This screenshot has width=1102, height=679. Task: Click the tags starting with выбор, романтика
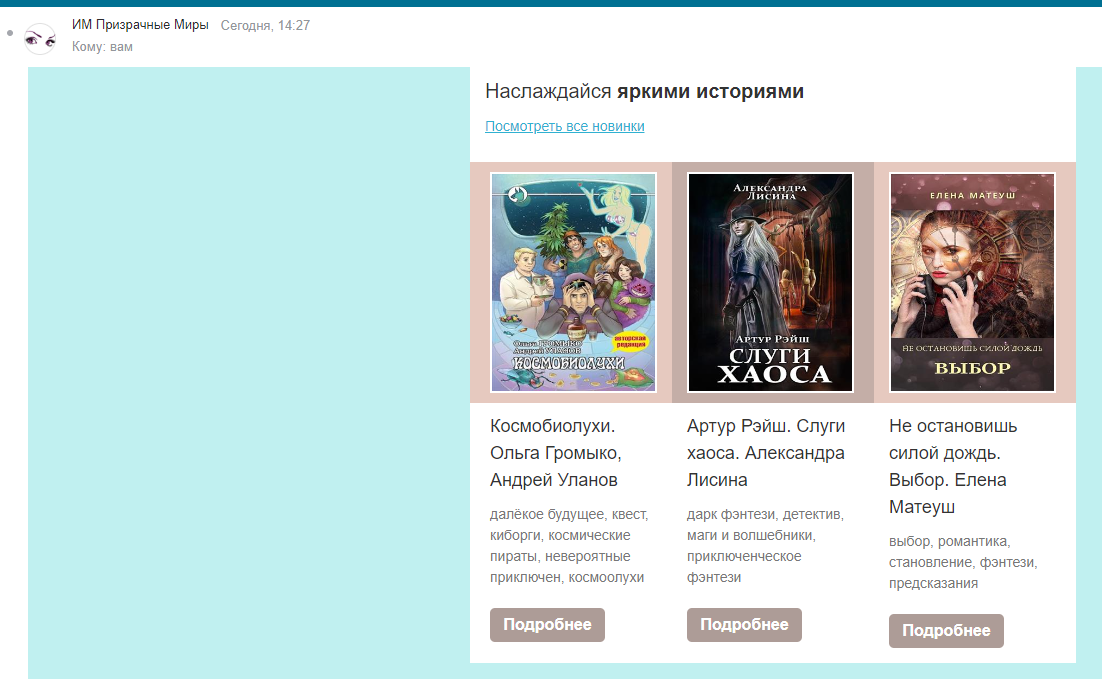click(x=962, y=562)
